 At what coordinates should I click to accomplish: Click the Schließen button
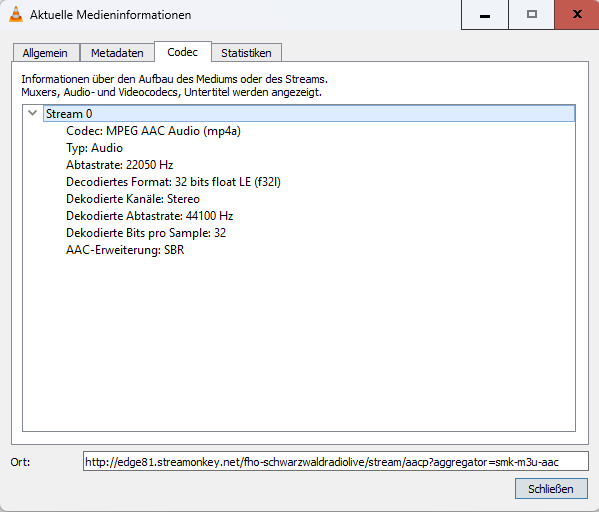551,489
